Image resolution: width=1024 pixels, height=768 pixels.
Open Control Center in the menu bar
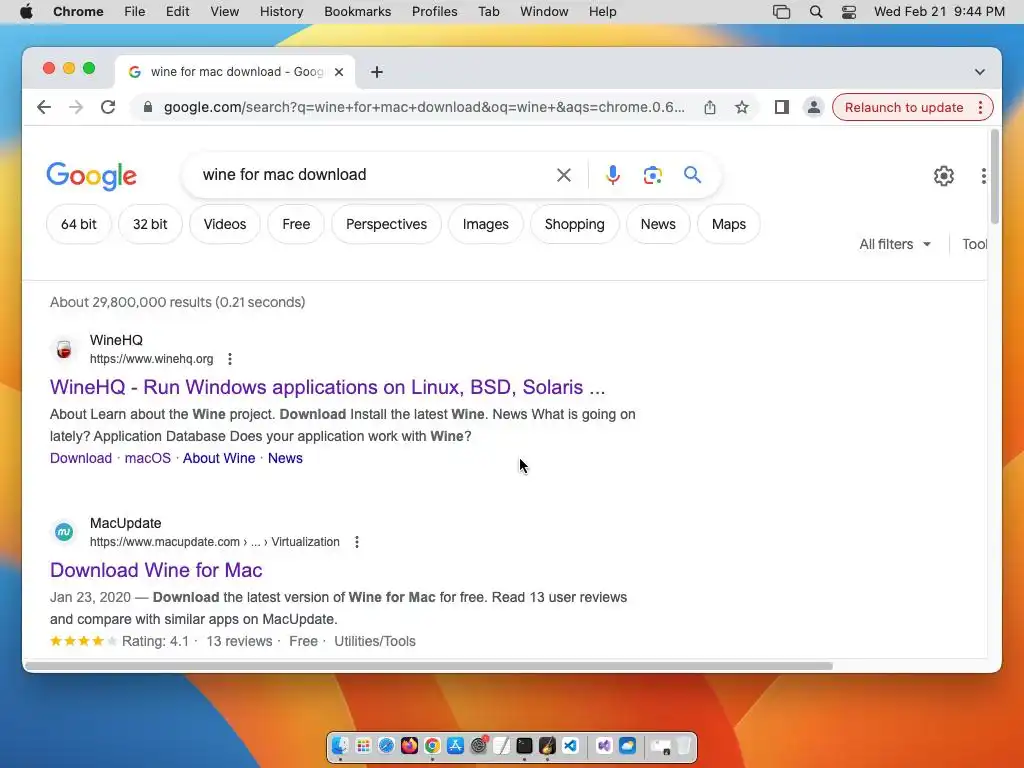[x=848, y=12]
